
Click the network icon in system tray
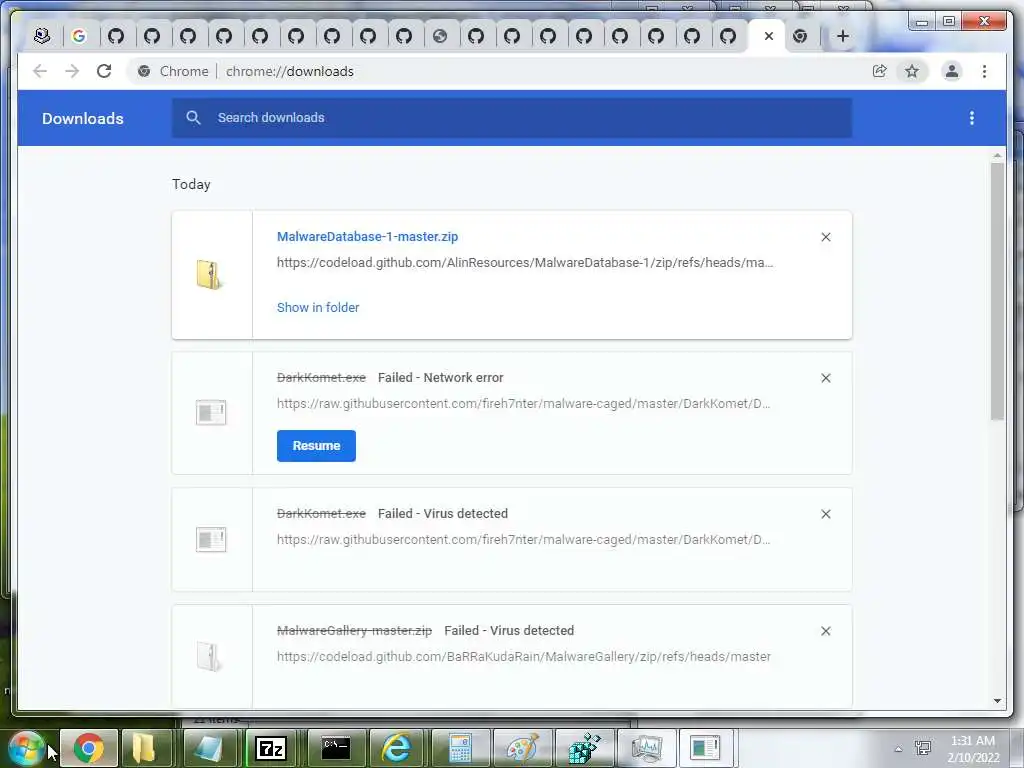pos(923,748)
